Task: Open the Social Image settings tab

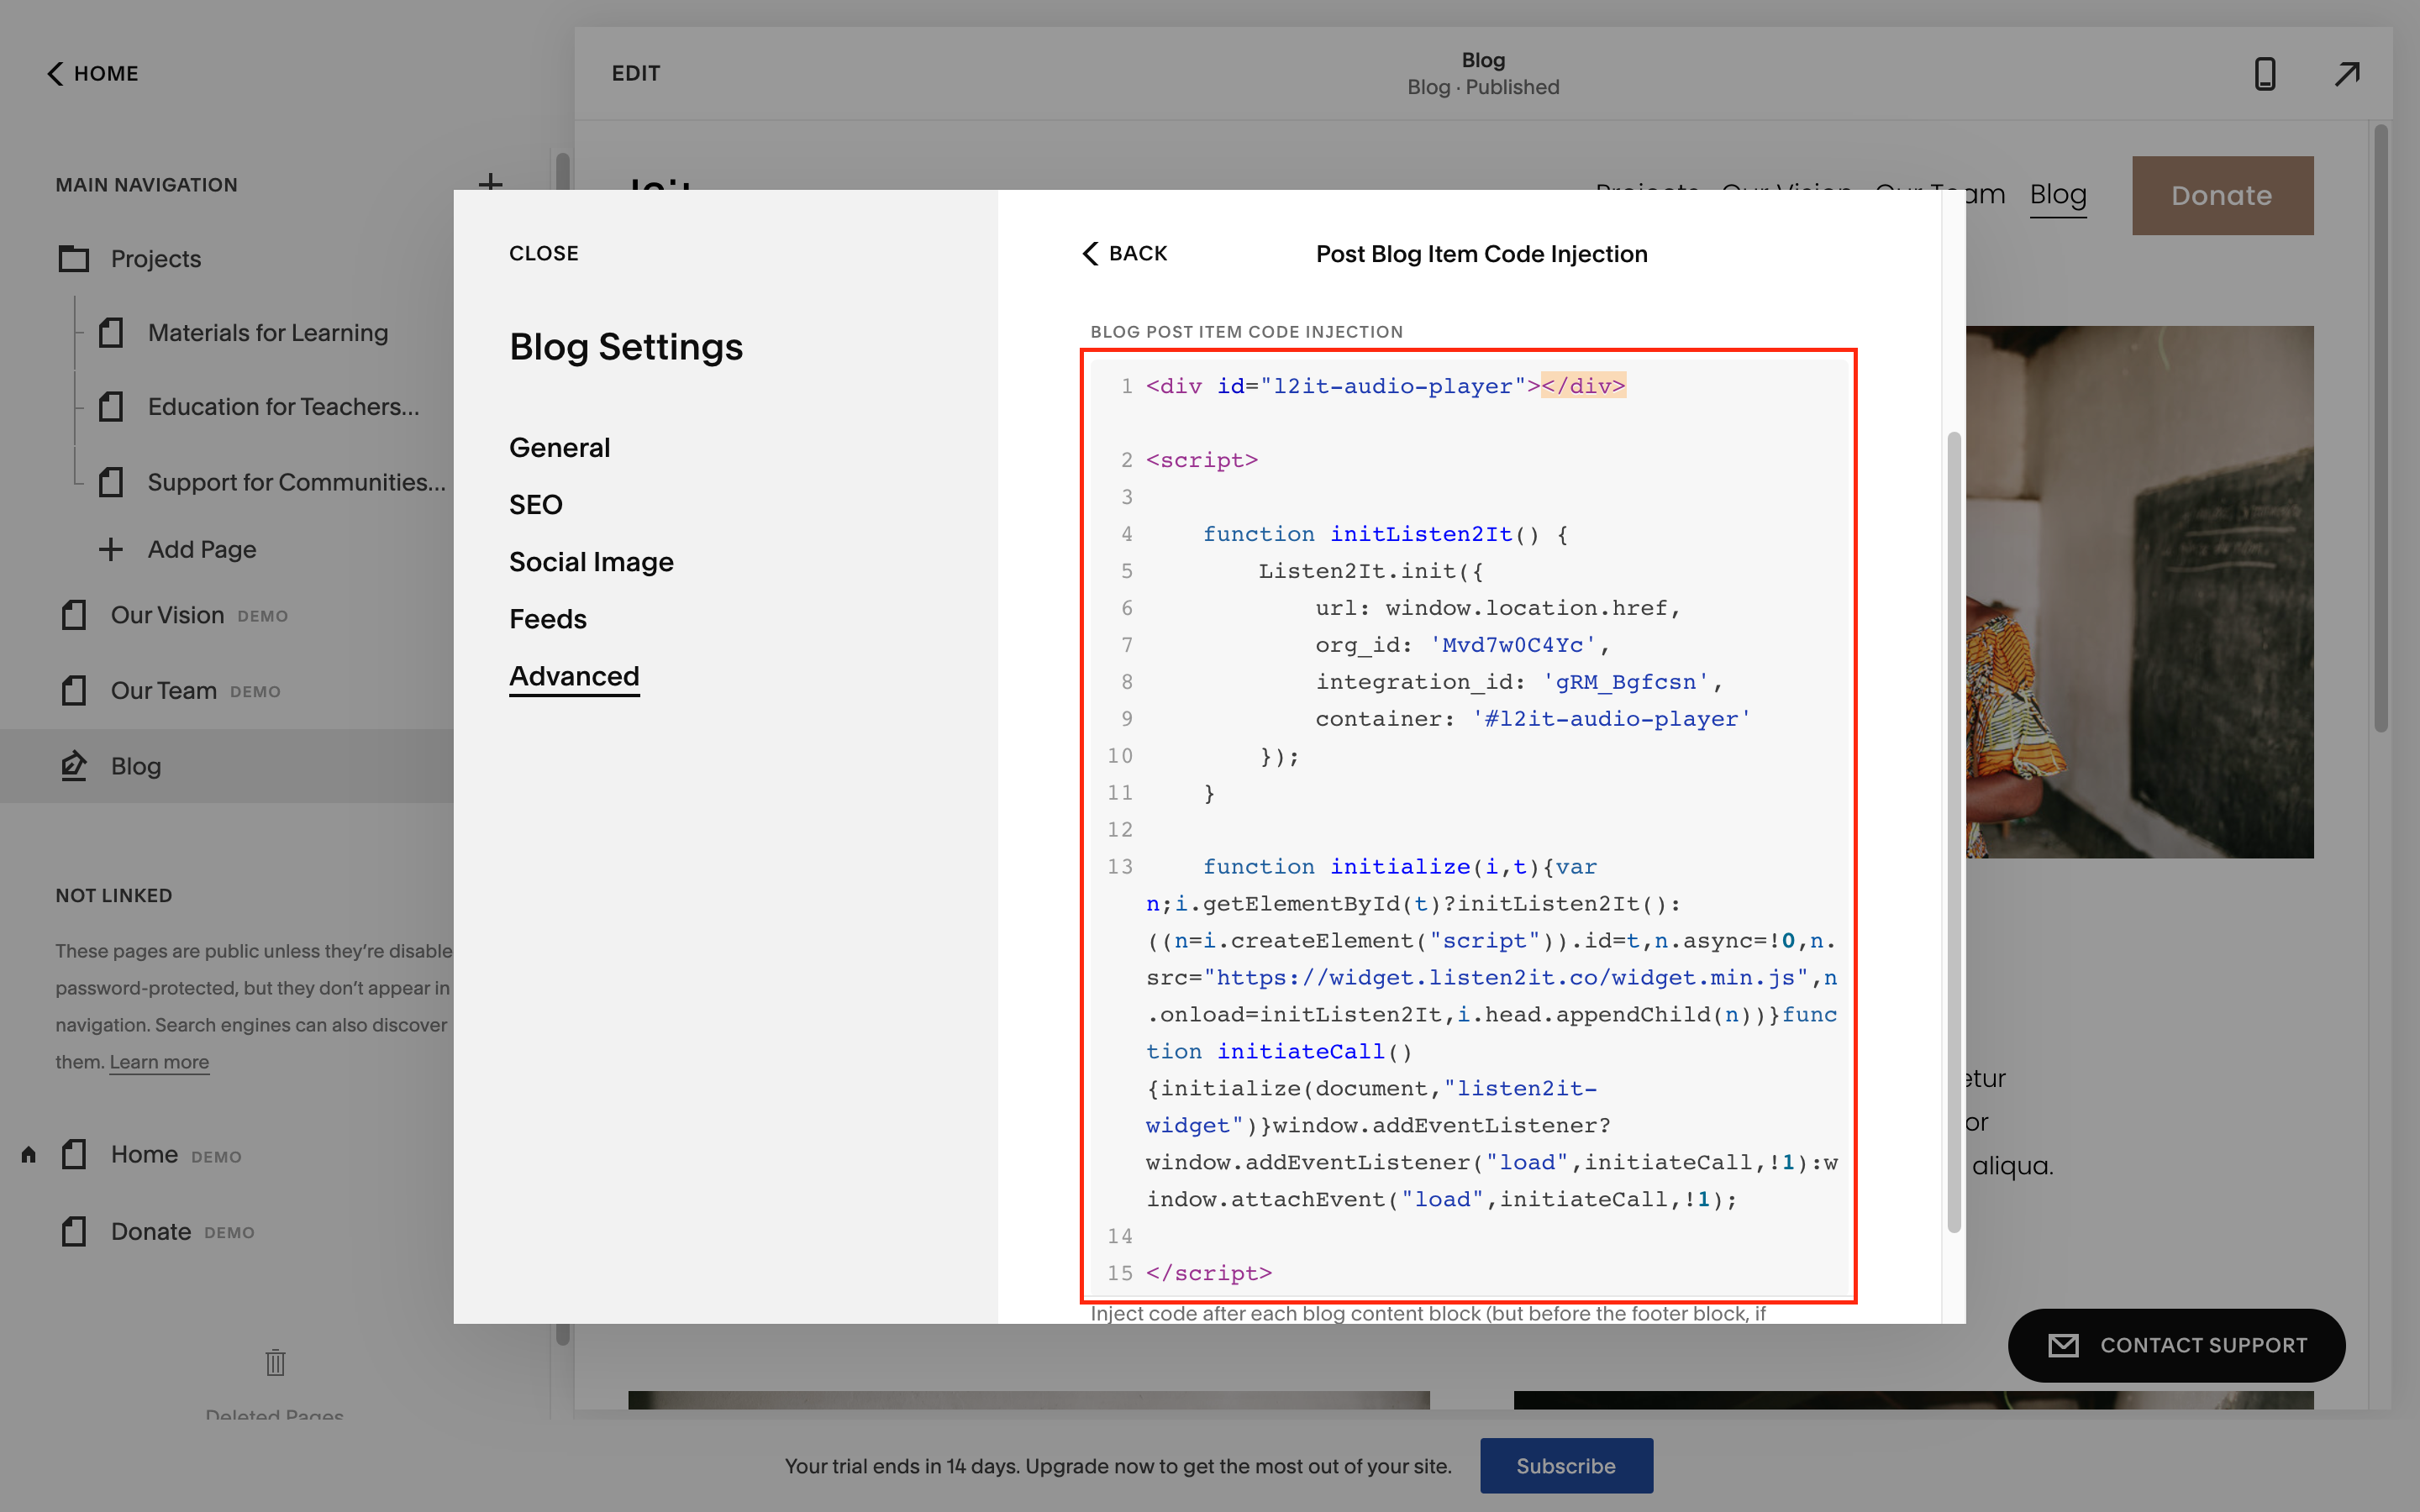Action: click(591, 561)
